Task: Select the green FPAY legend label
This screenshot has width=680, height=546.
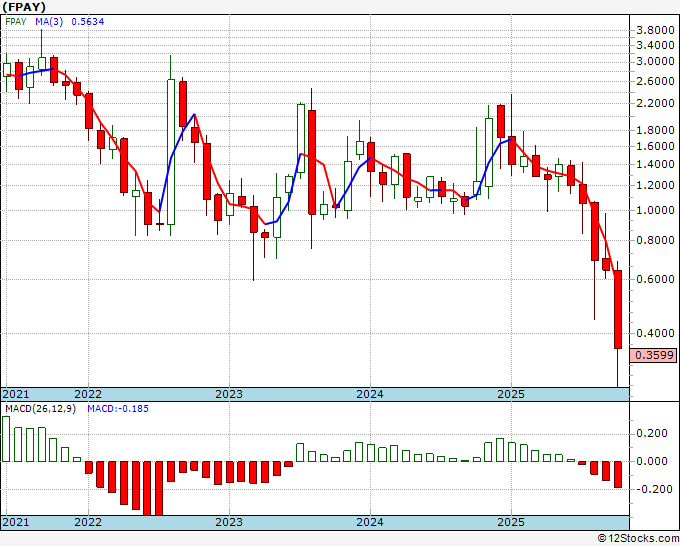Action: tap(16, 22)
